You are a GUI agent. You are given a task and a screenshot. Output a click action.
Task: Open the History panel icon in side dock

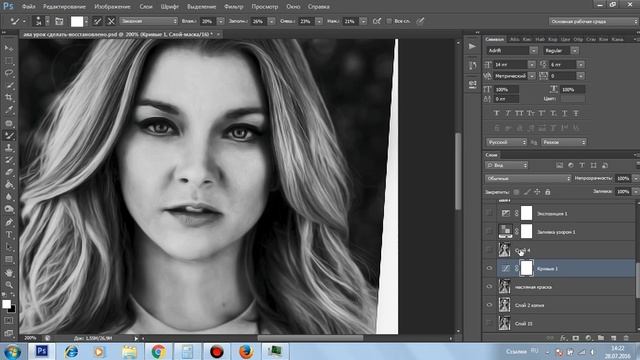pos(472,65)
